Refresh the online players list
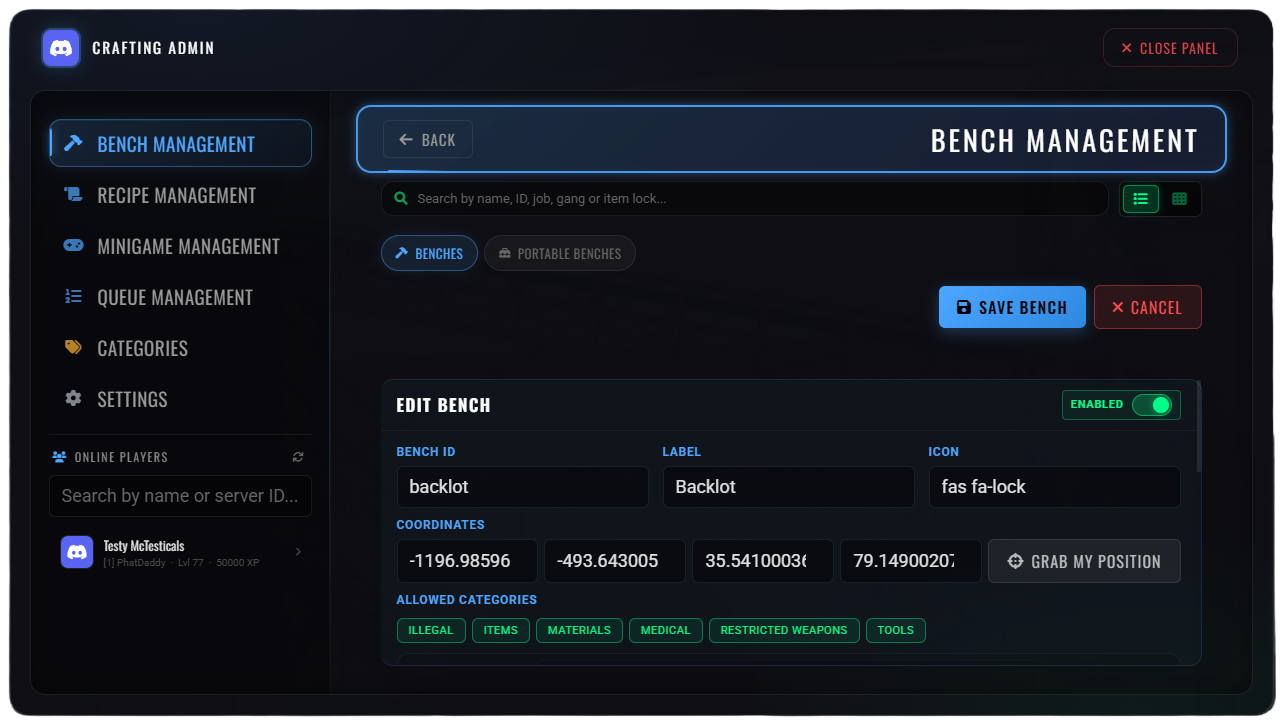The width and height of the screenshot is (1286, 727). 298,457
